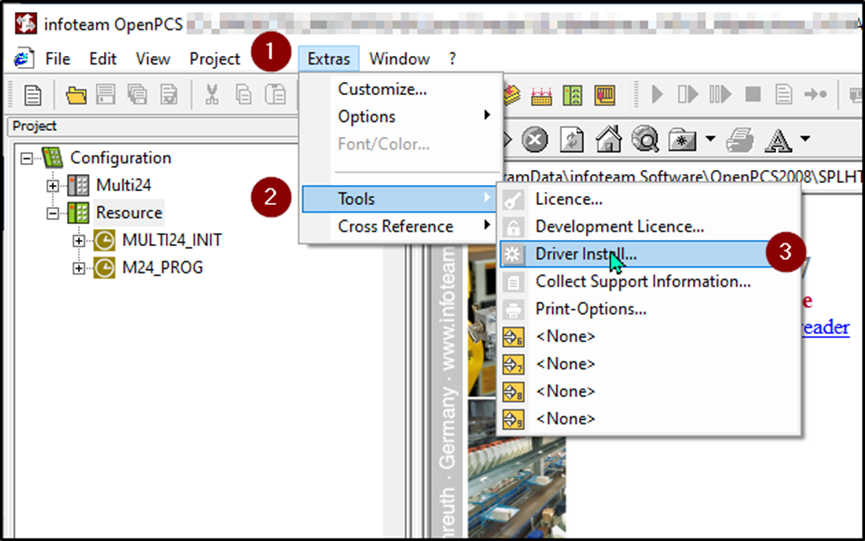The width and height of the screenshot is (865, 541).
Task: Open the Options submenu
Action: (x=402, y=116)
